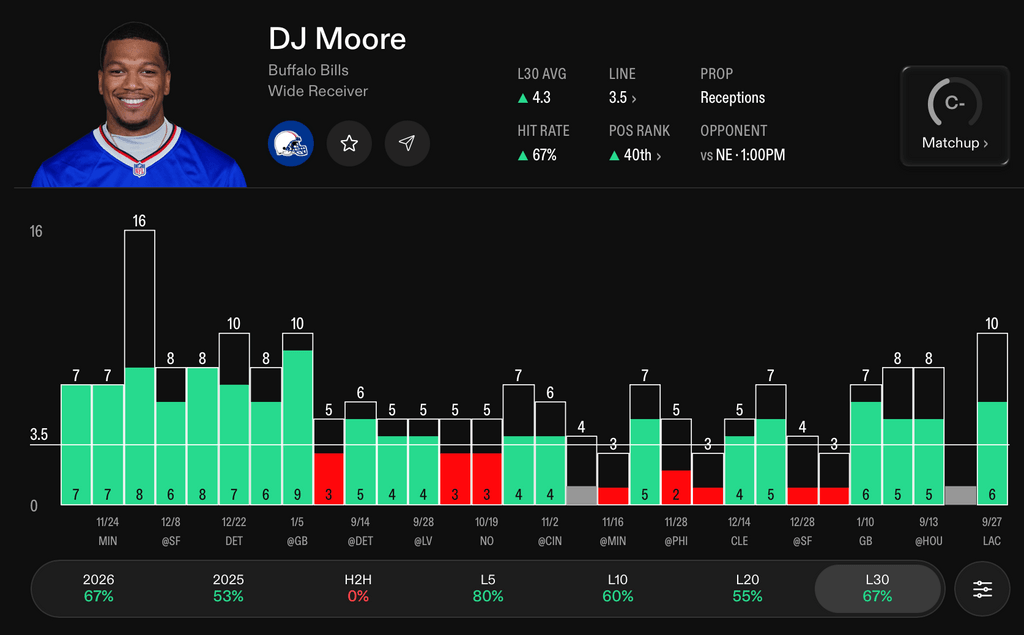Screen dimensions: 1024x635
Task: Click the 11/16 @MIN date axis label
Action: [x=613, y=531]
